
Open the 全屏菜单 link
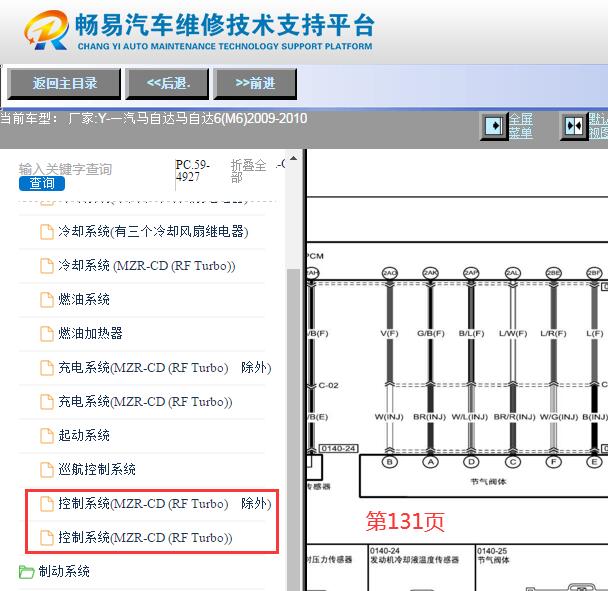521,126
